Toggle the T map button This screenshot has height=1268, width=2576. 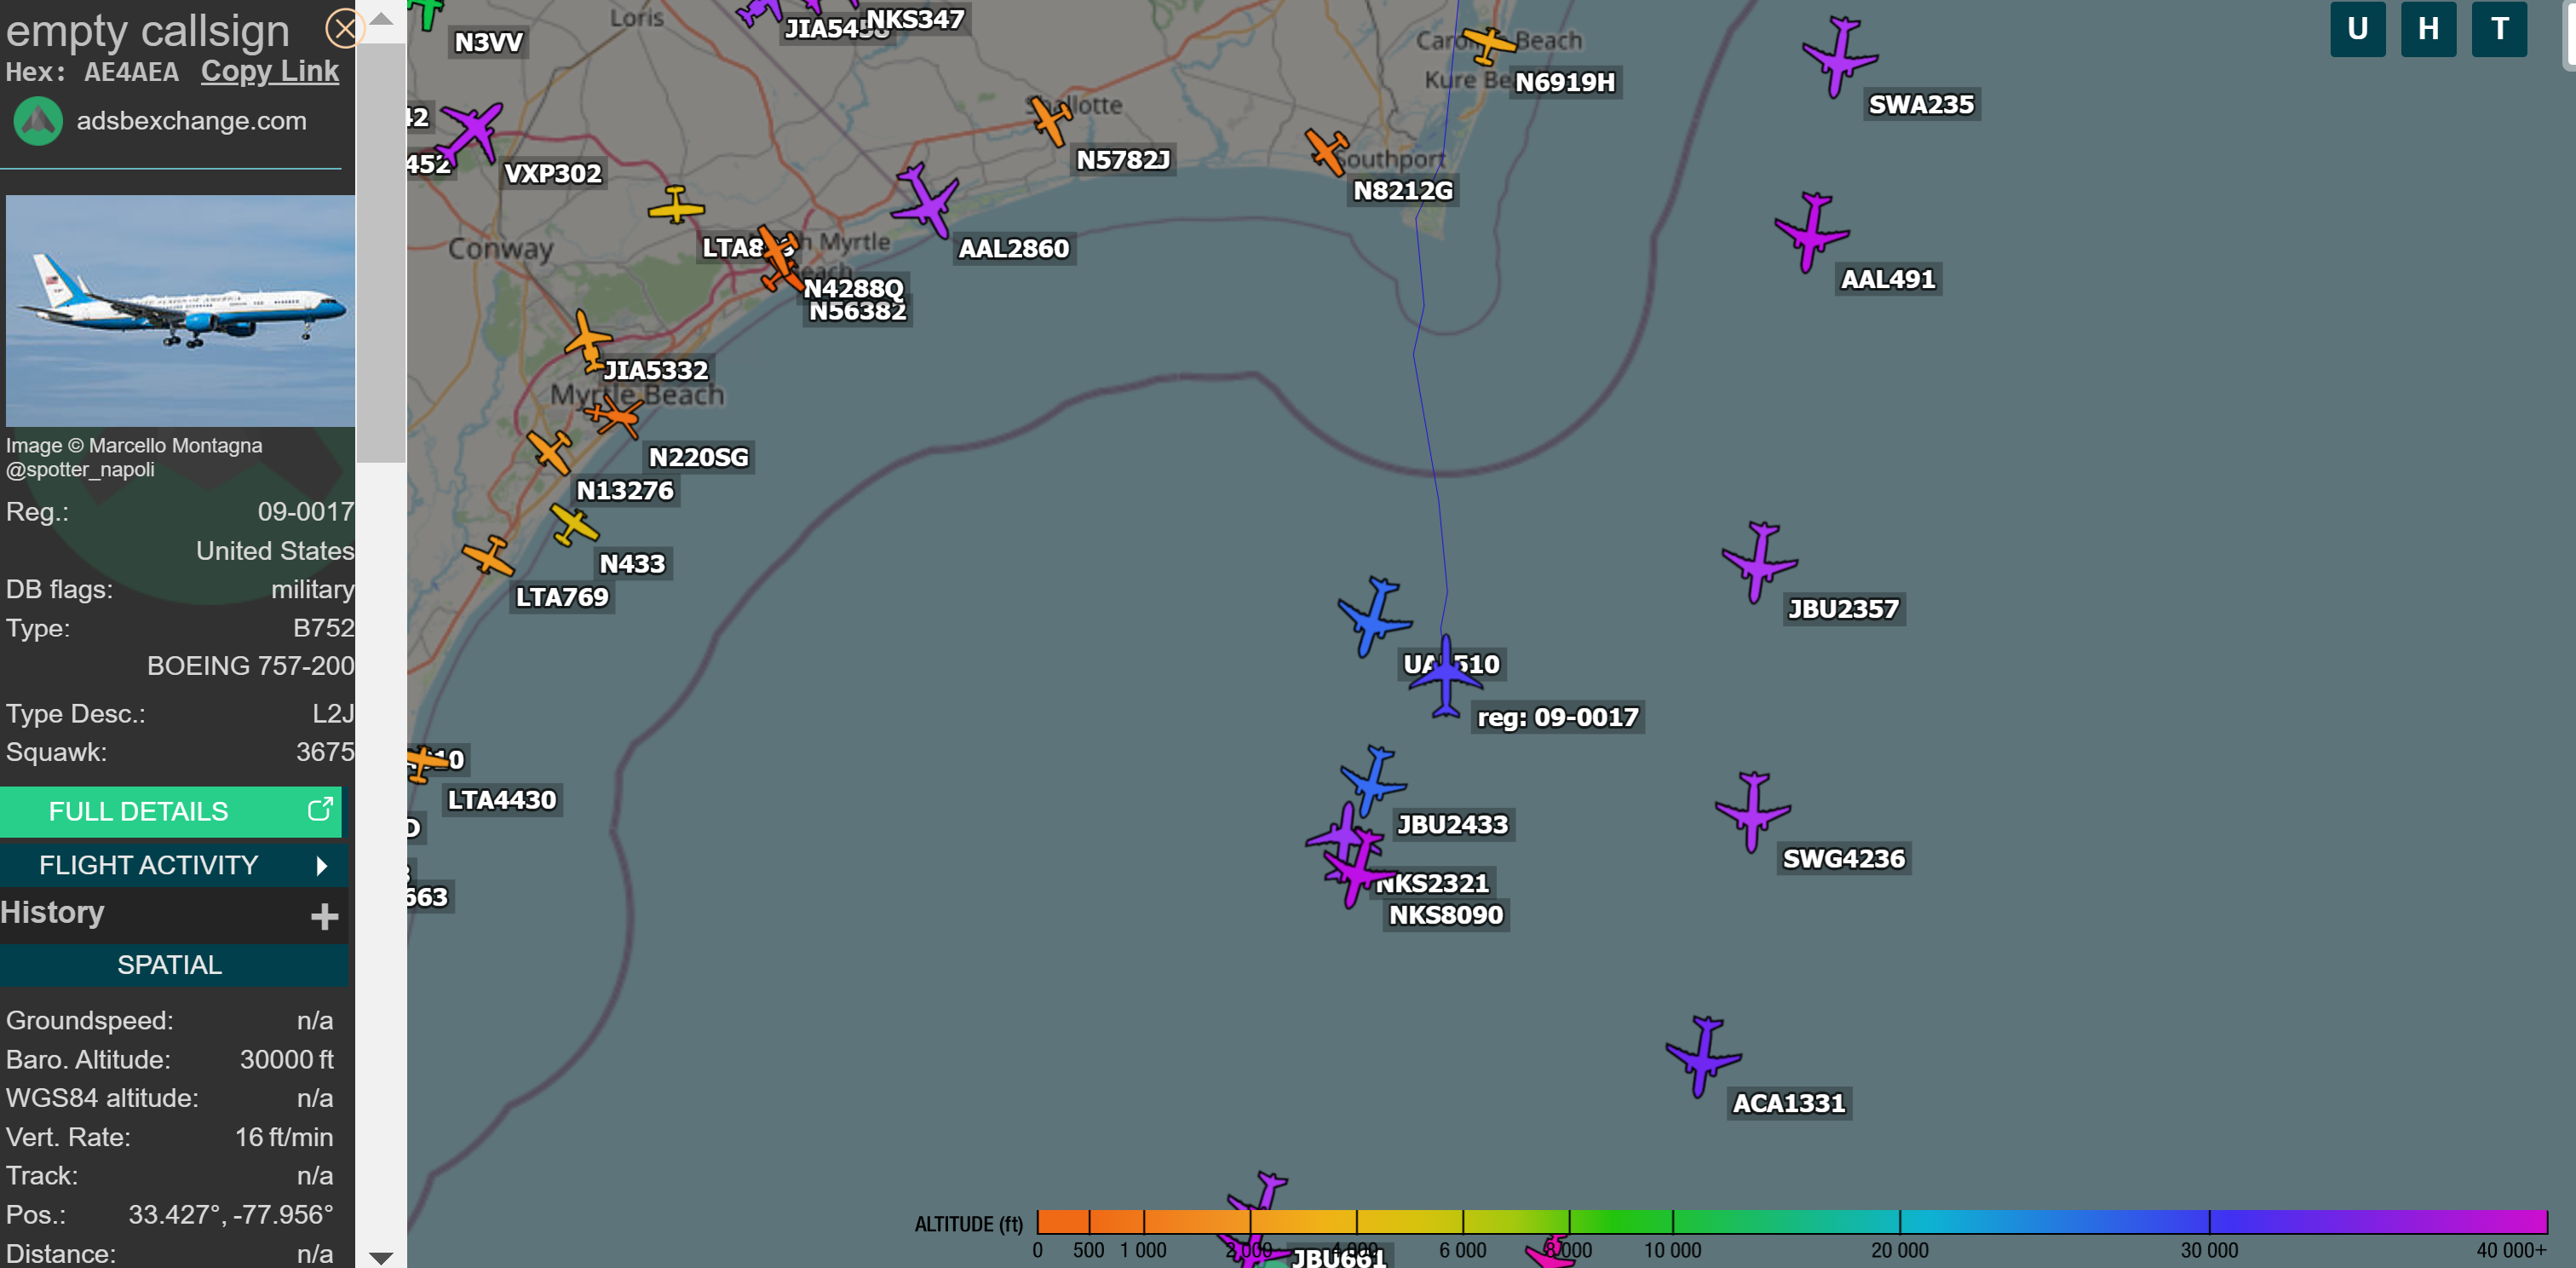click(2499, 29)
